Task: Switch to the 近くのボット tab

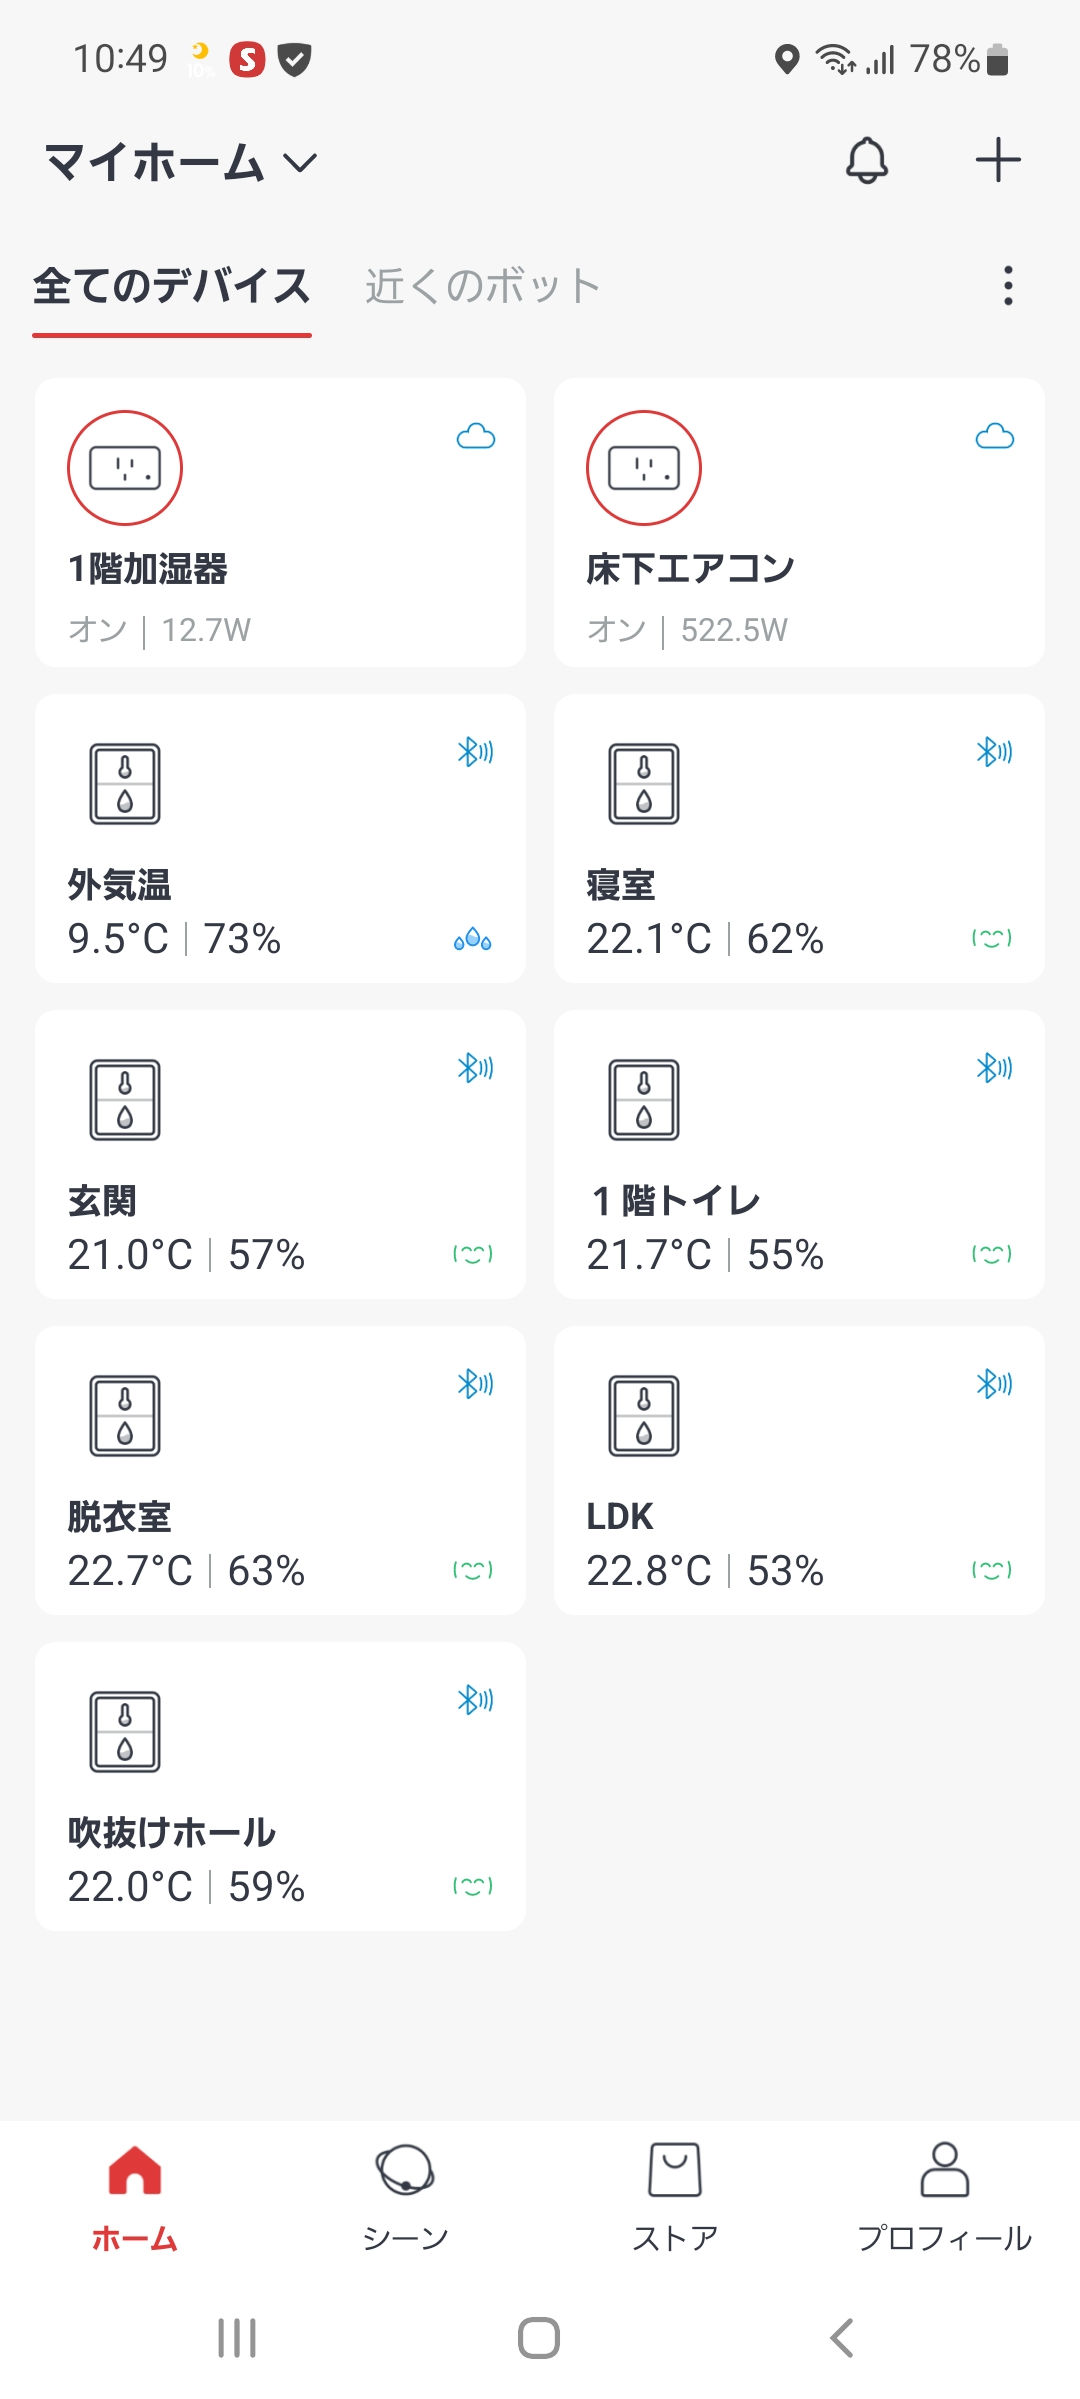Action: 482,286
